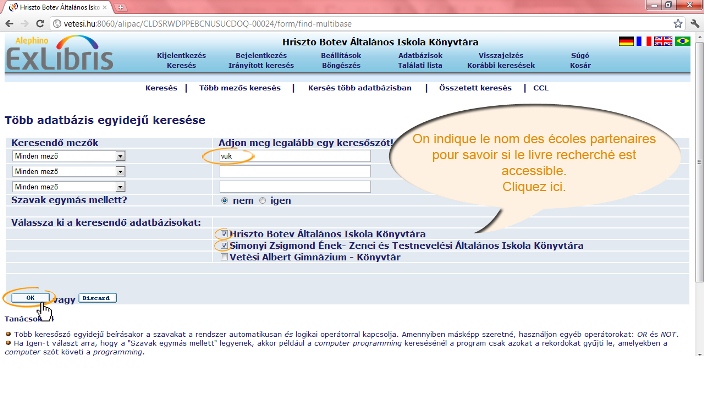The width and height of the screenshot is (704, 396).
Task: Switch language to English UK flag
Action: coord(663,41)
